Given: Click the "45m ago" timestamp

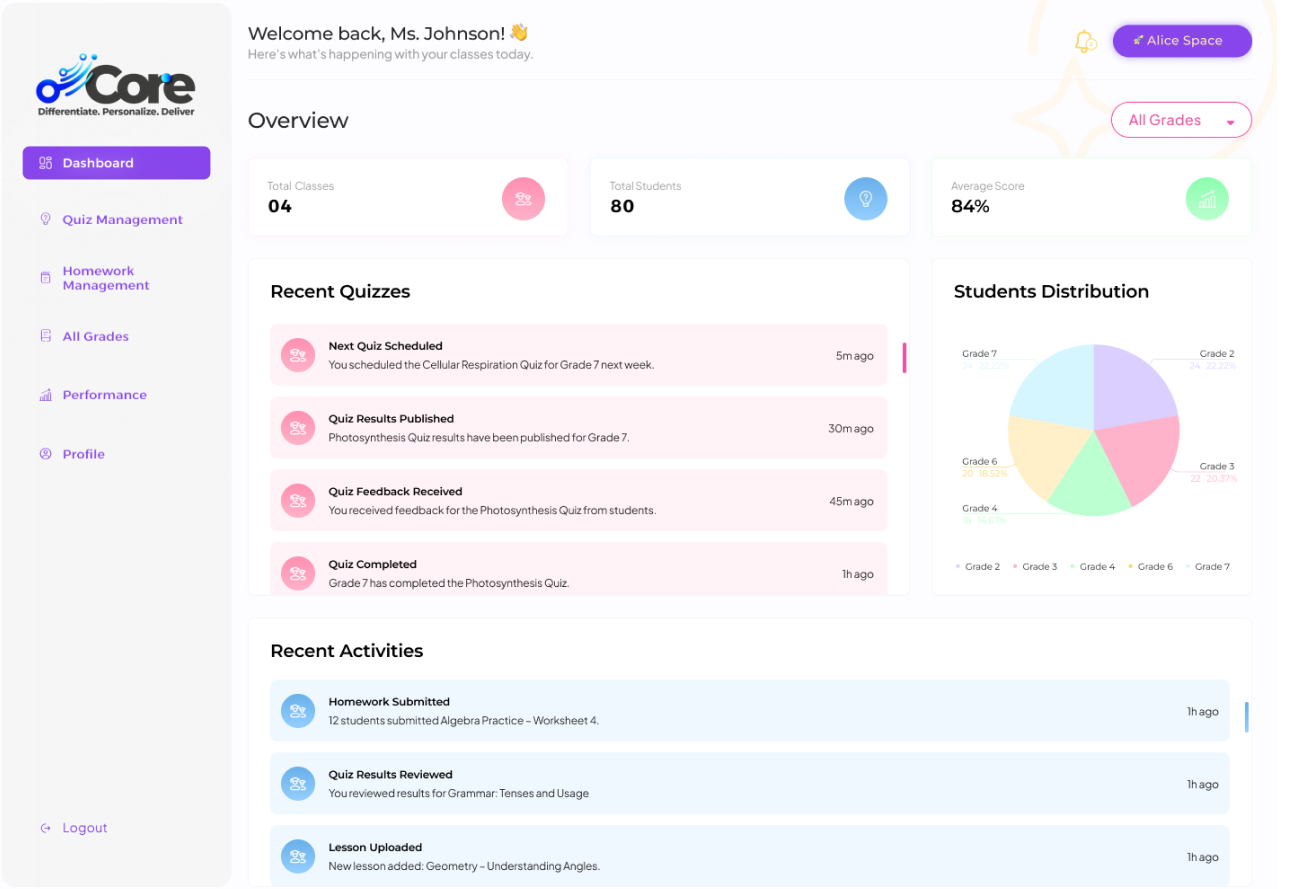Looking at the screenshot, I should (x=851, y=502).
